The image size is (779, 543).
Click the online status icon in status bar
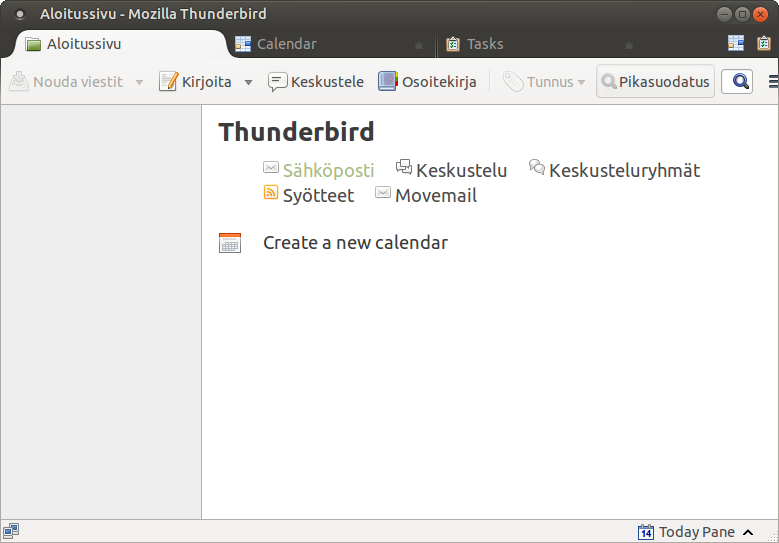coord(11,531)
